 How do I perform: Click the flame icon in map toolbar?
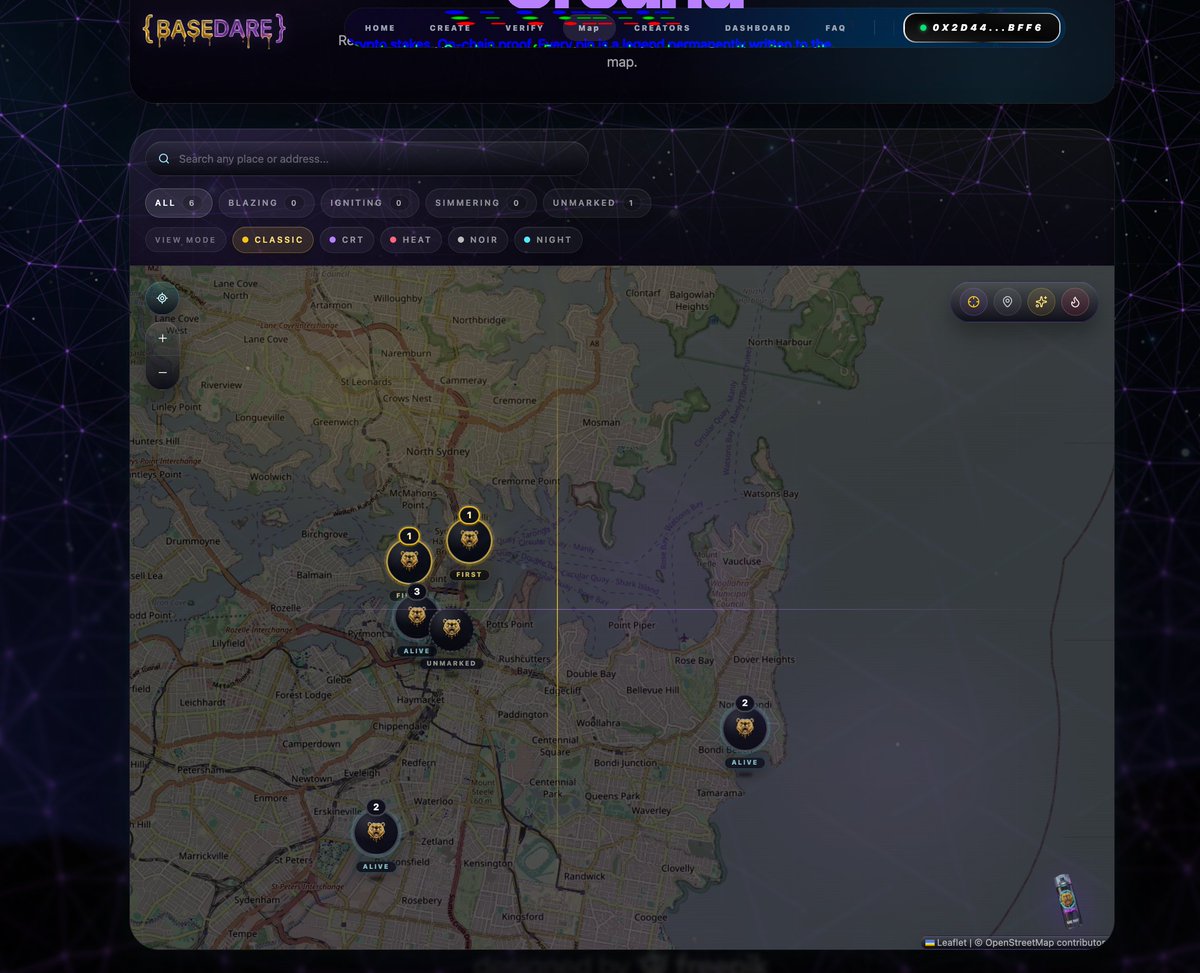click(1075, 302)
